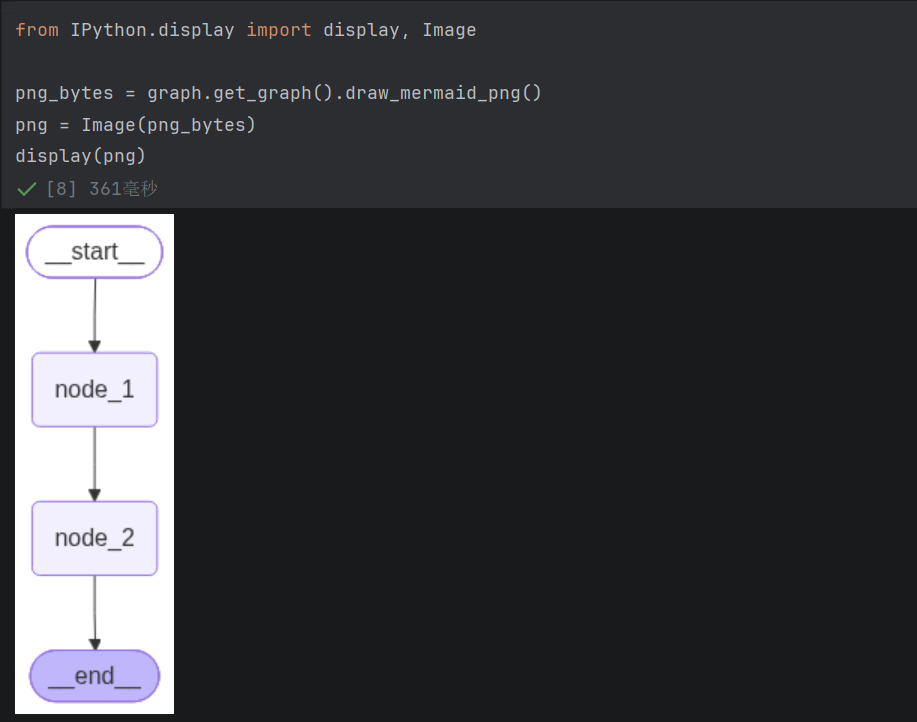
Task: Click the execution count [8] label
Action: (x=61, y=189)
